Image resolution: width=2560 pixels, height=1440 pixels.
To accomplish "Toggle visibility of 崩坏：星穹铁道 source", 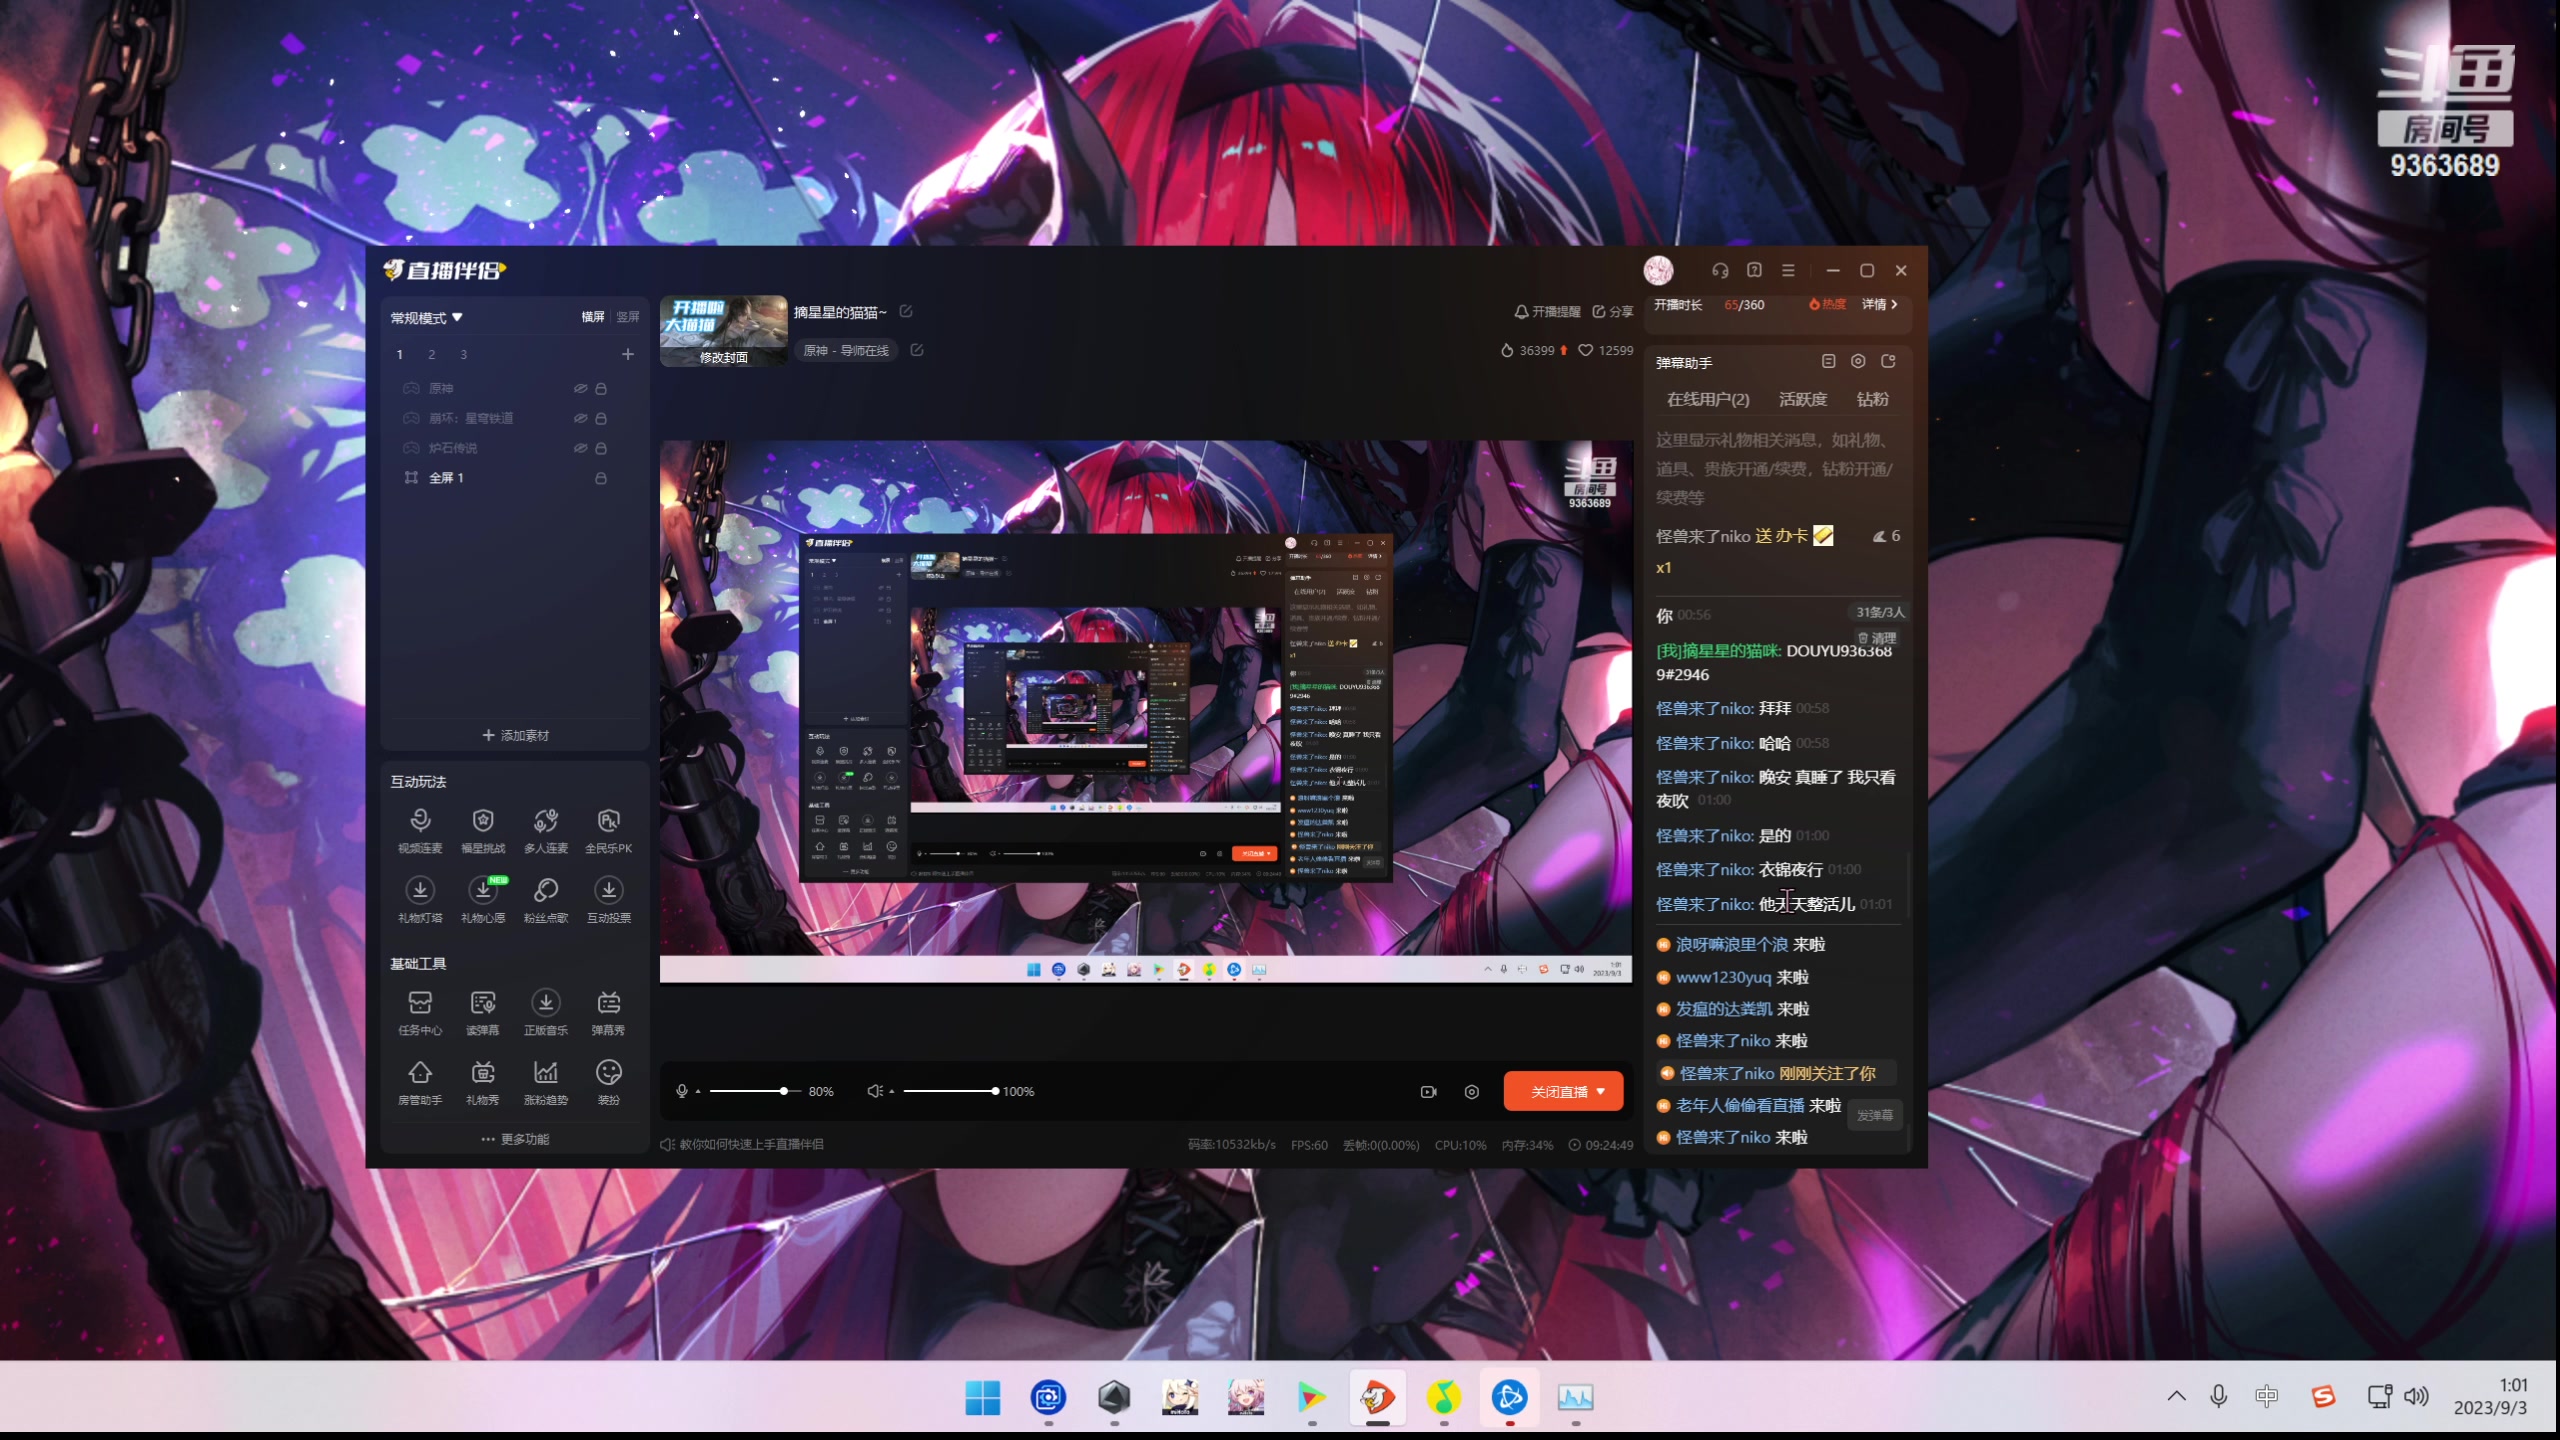I will [580, 418].
